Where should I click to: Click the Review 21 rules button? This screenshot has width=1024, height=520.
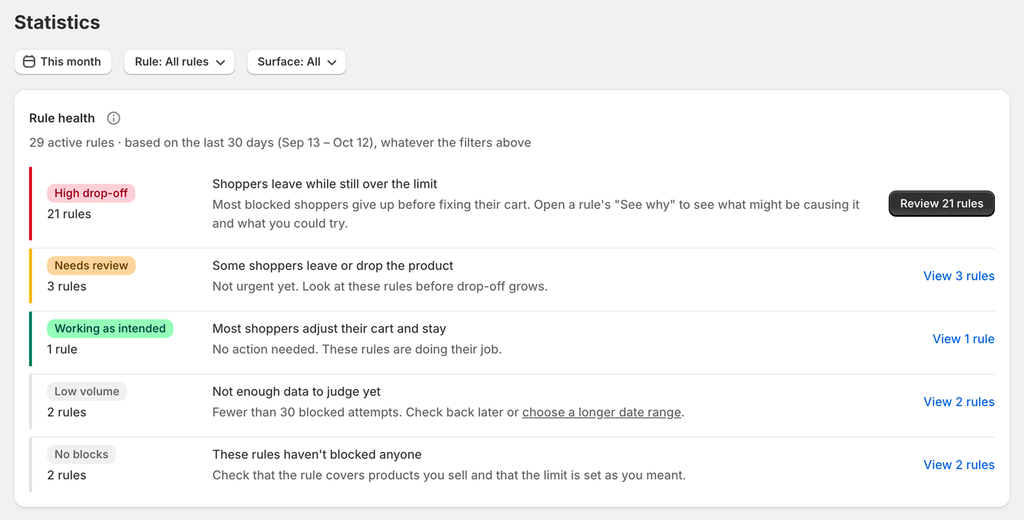tap(942, 204)
